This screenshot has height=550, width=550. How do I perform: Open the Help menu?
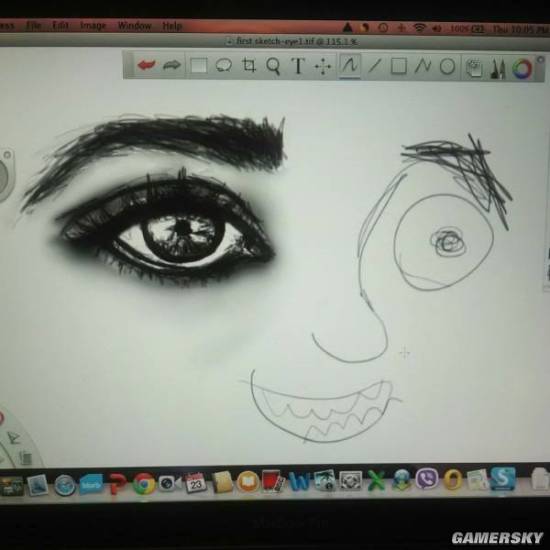point(172,26)
